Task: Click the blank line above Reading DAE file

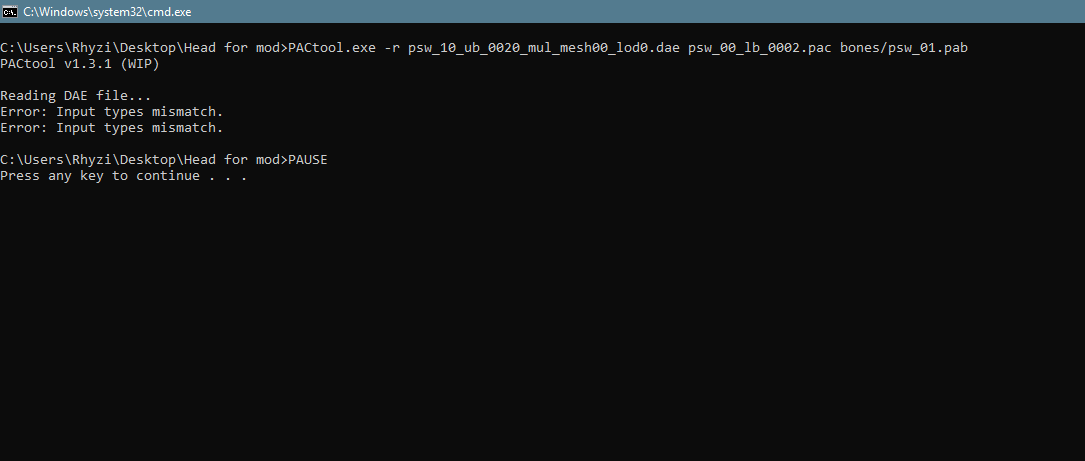Action: pyautogui.click(x=300, y=80)
